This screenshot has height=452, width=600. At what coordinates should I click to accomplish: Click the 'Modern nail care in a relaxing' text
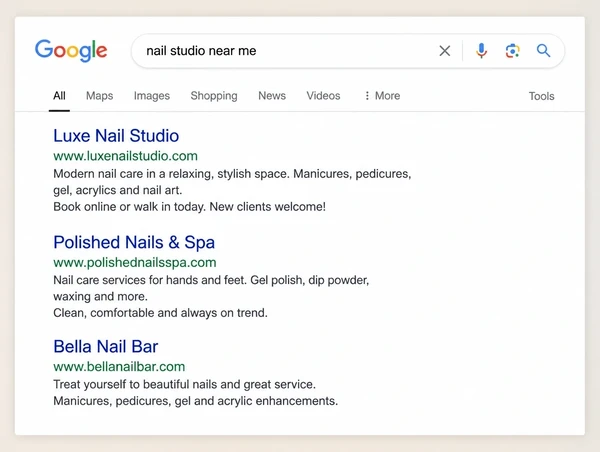pyautogui.click(x=134, y=174)
